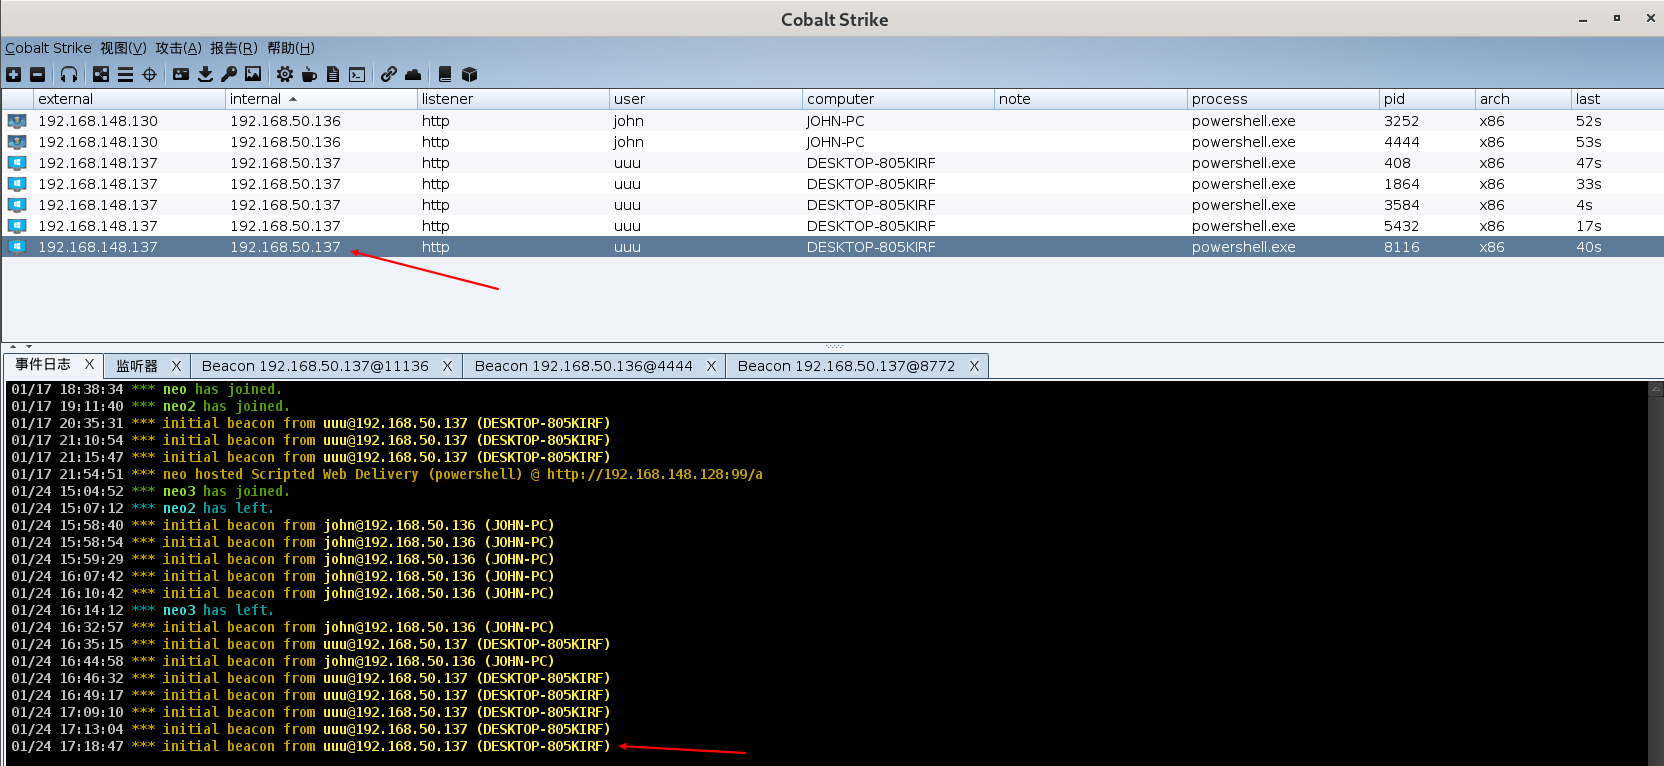Select pid 8116 in the selected session row

pyautogui.click(x=1401, y=247)
